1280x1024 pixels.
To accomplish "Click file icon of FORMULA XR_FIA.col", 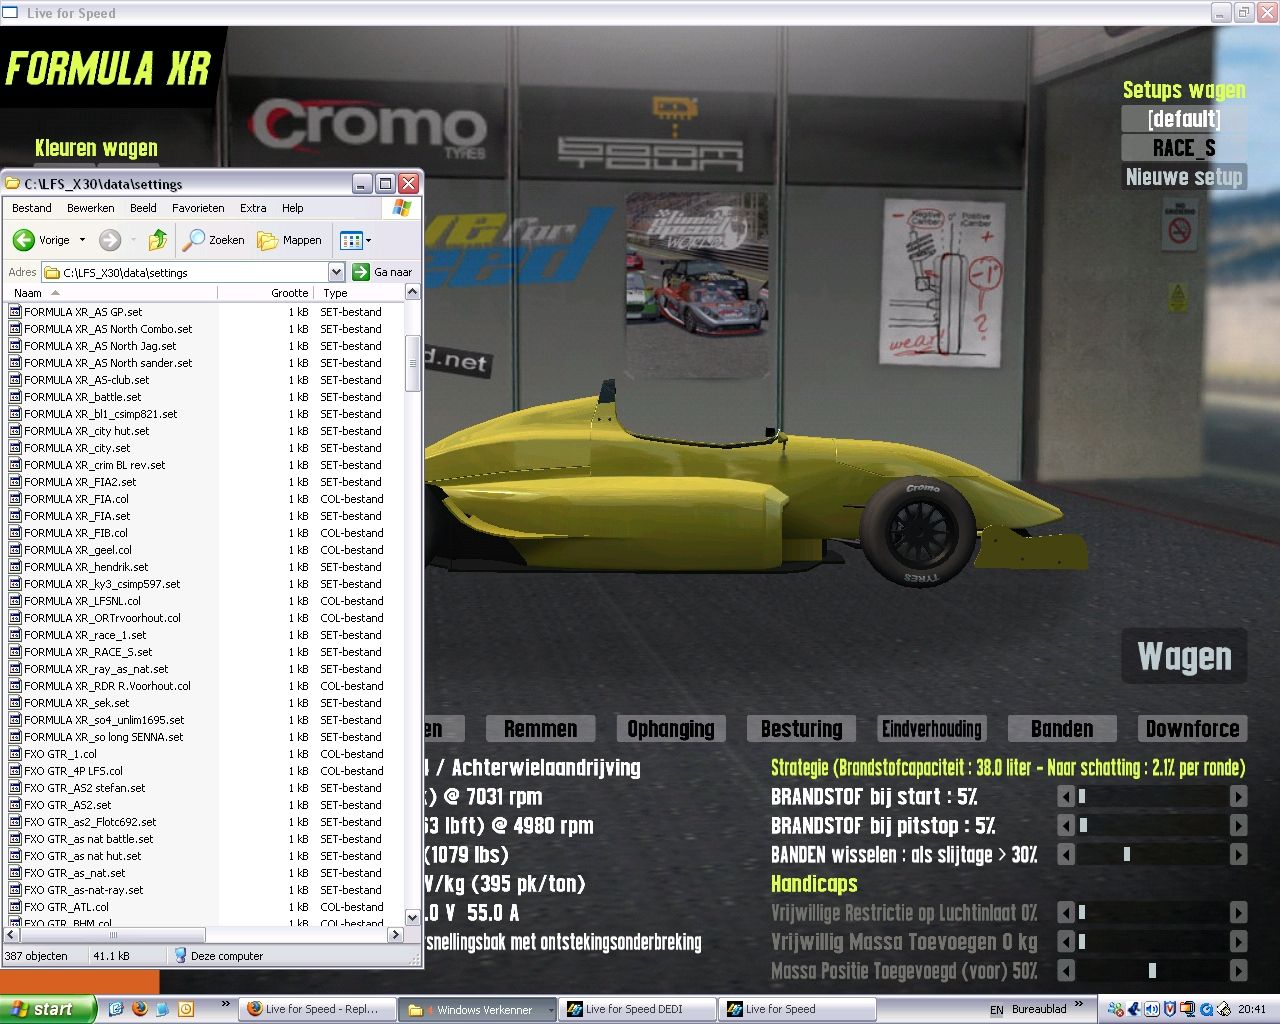I will click(15, 499).
